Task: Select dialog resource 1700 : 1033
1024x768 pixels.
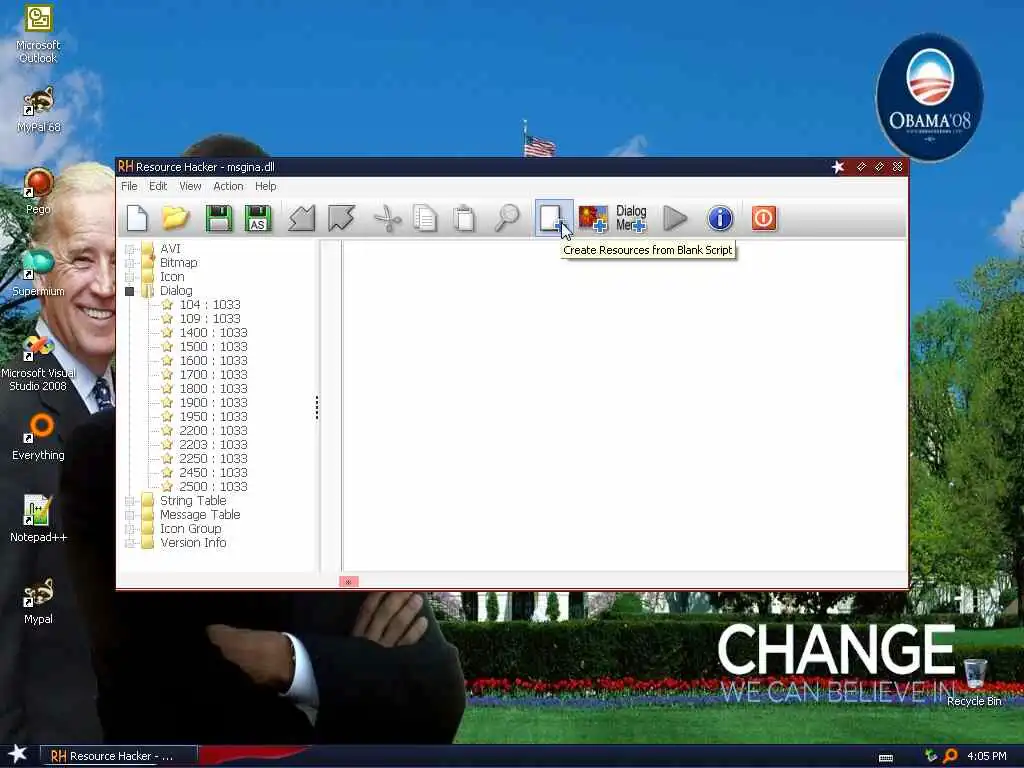Action: point(213,375)
